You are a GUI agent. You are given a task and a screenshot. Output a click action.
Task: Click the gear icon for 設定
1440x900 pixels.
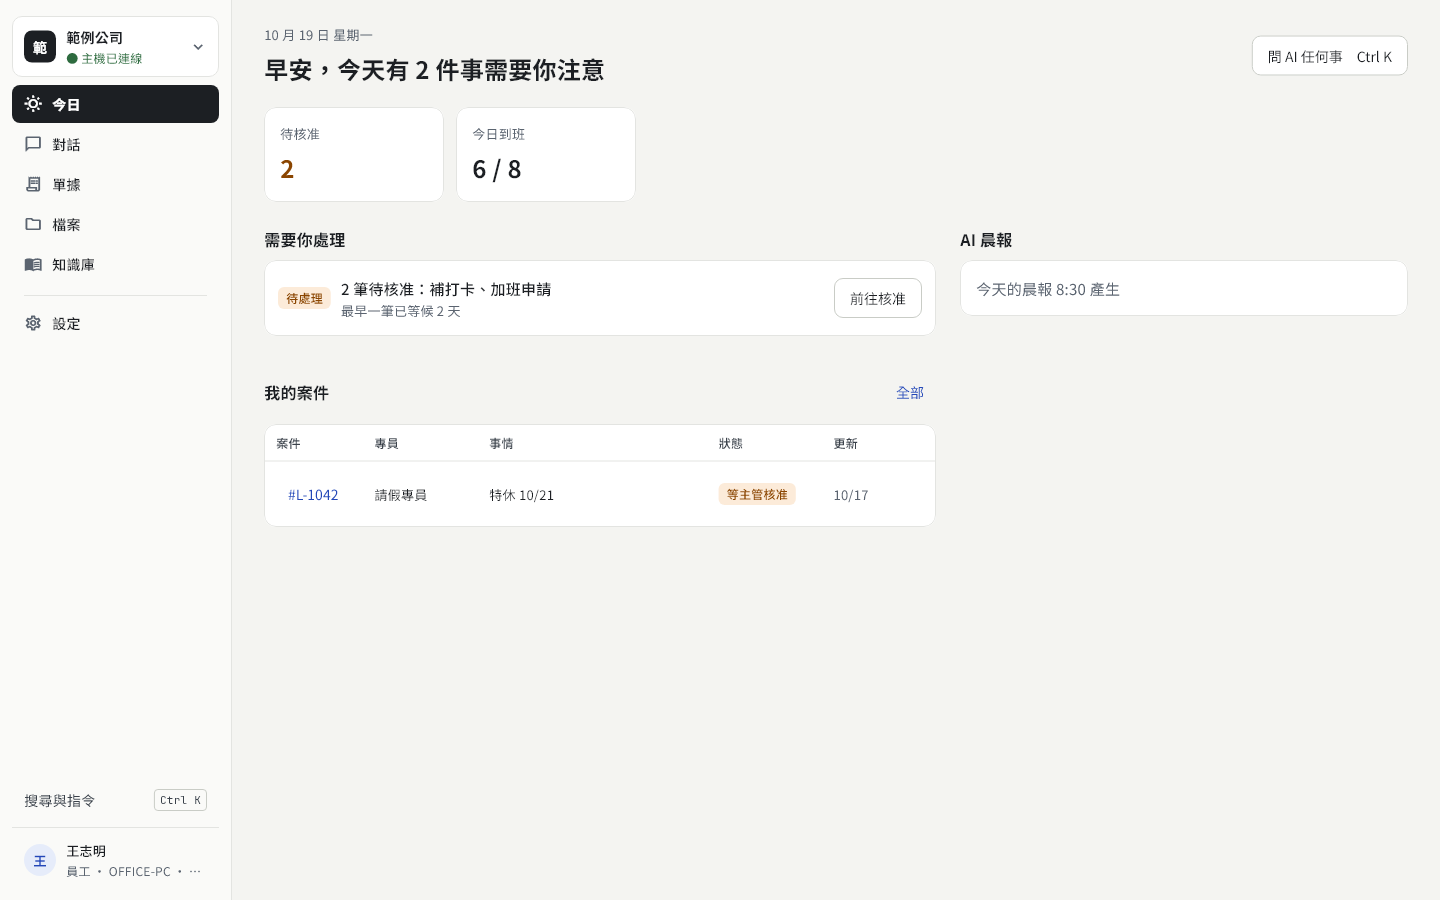[33, 323]
